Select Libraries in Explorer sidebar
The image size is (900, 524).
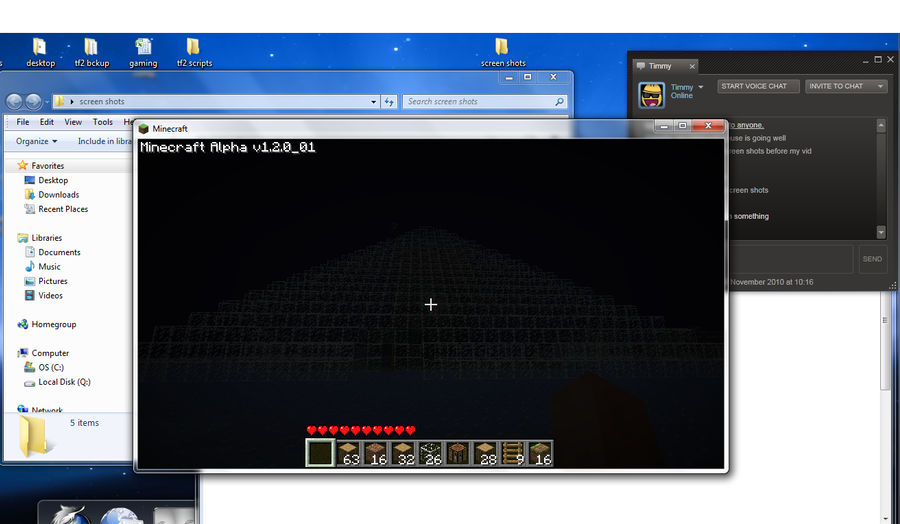coord(46,238)
